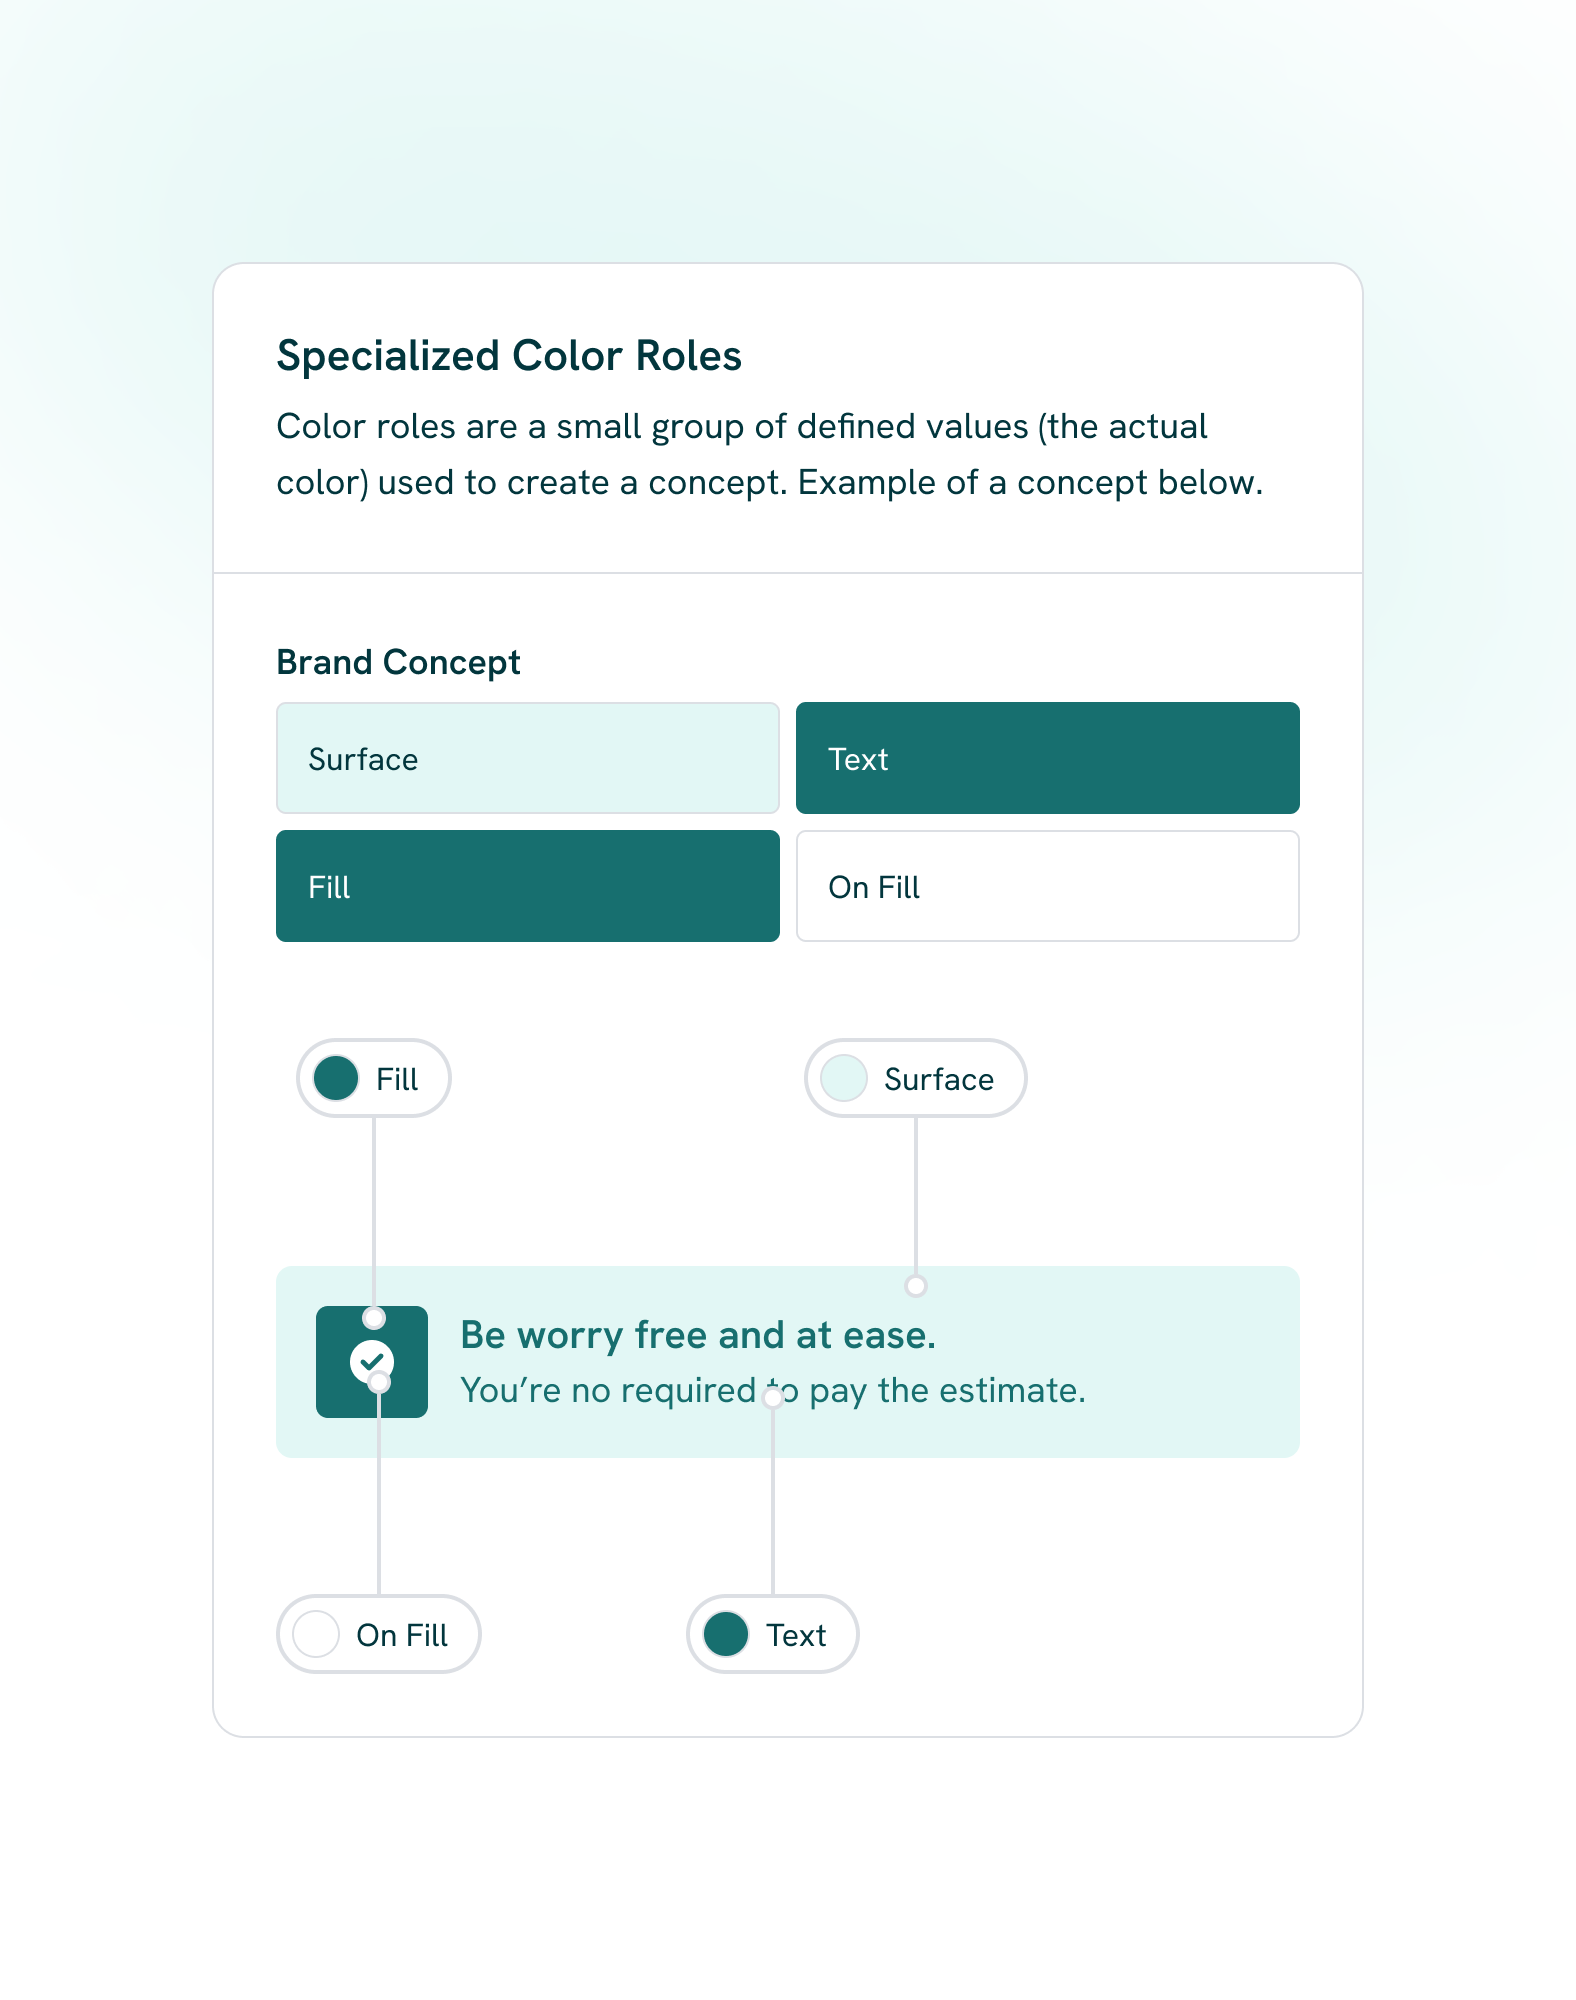Select the Surface color swatch tile
The image size is (1576, 2000).
pyautogui.click(x=527, y=758)
